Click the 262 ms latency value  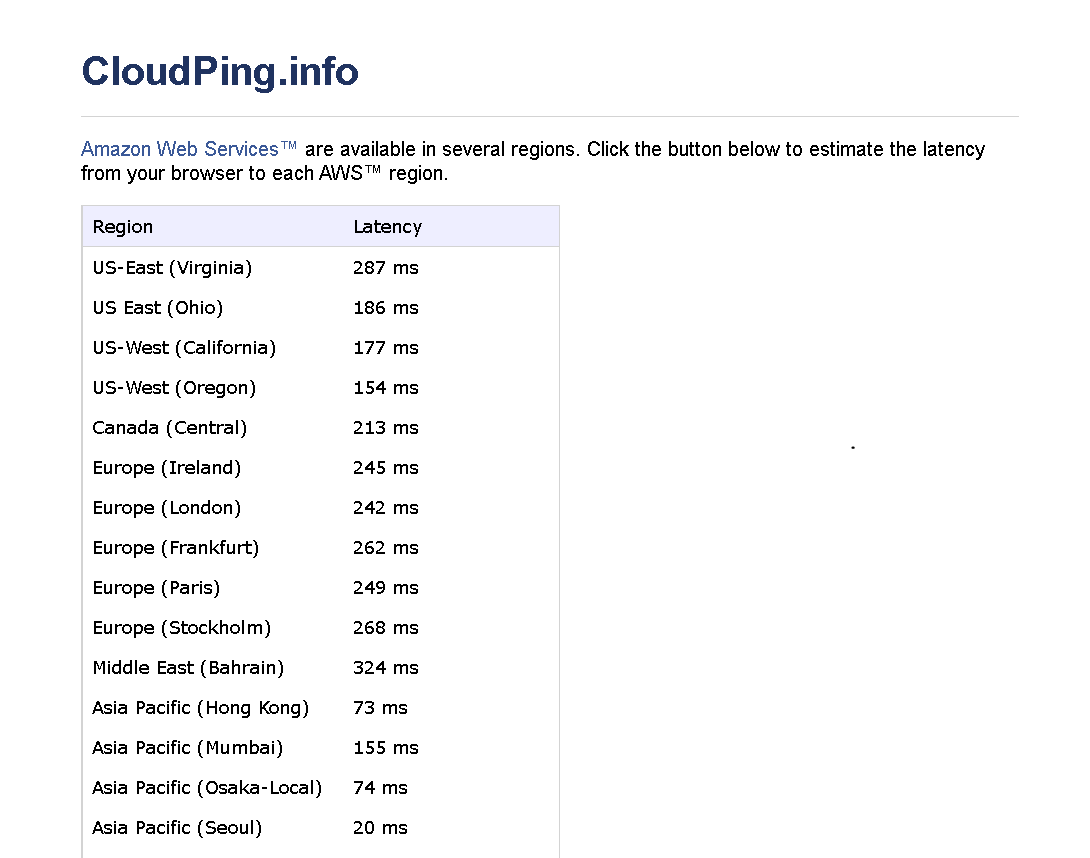click(386, 548)
